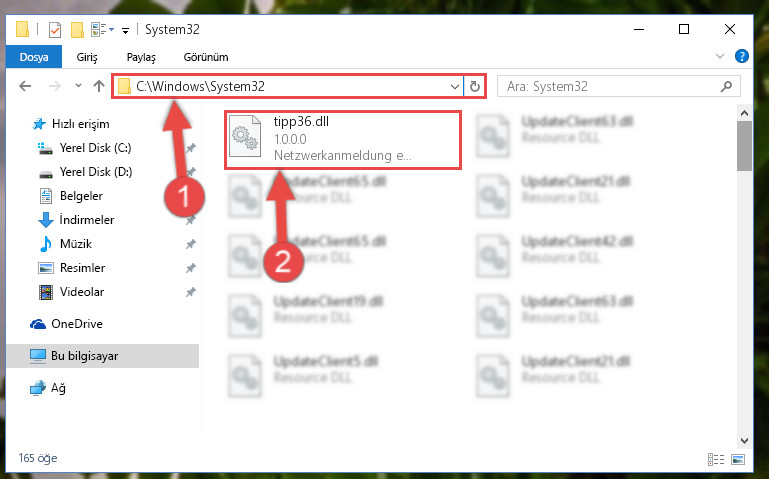This screenshot has height=479, width=769.
Task: Open recent locations dropdown arrow
Action: click(x=78, y=86)
